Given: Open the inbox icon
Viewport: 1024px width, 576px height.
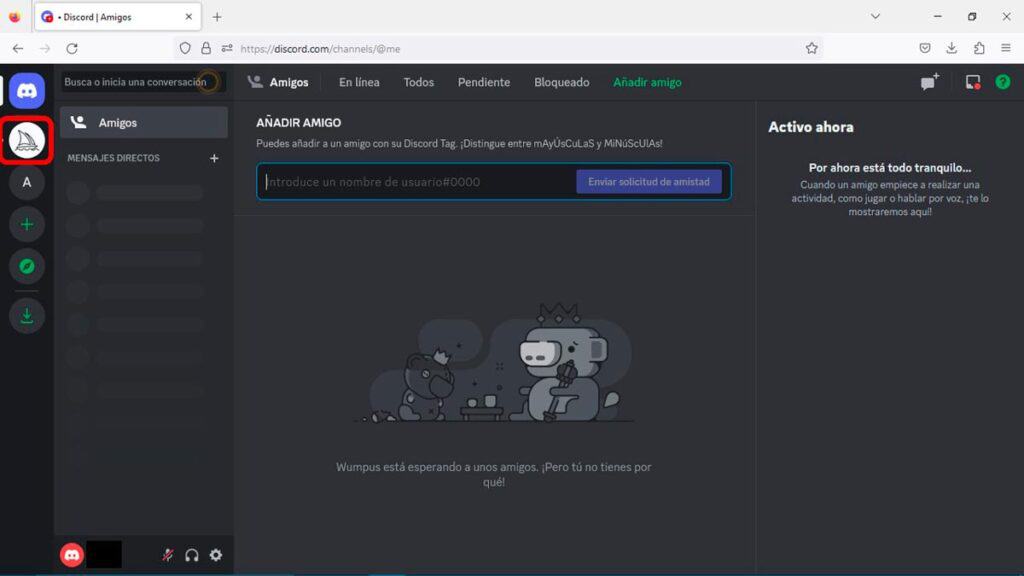Looking at the screenshot, I should pos(972,82).
